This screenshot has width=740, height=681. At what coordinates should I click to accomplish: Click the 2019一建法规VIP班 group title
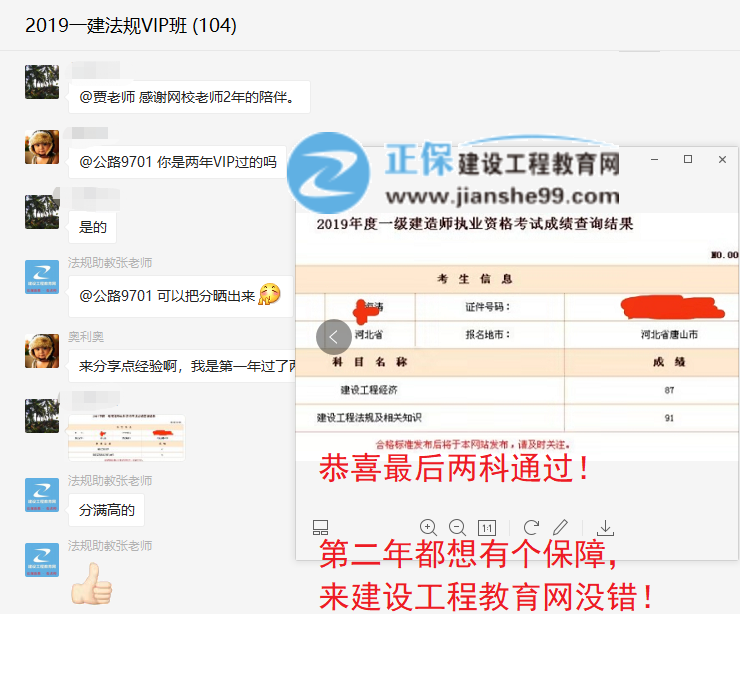[x=131, y=26]
